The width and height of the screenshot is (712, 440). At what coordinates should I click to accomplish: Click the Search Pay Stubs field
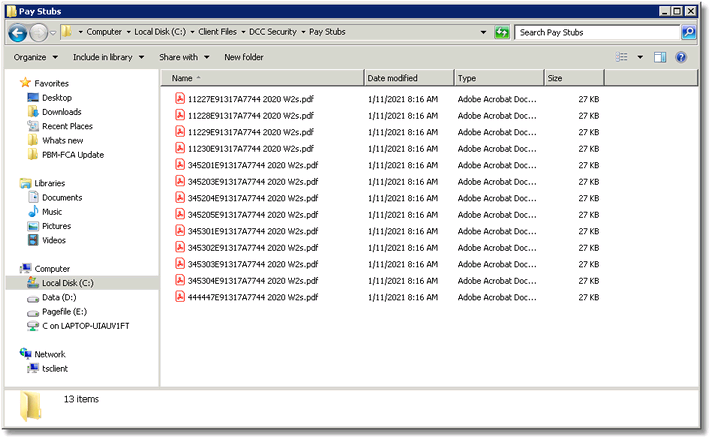[x=598, y=32]
